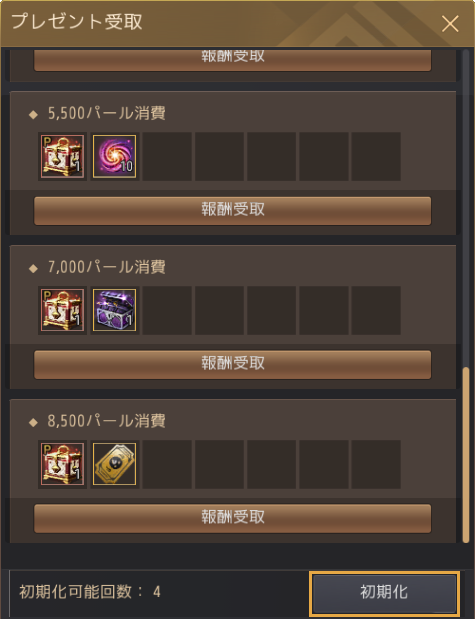Click the red treasure box in 5,500 pearl tier
Image resolution: width=475 pixels, height=619 pixels.
62,156
